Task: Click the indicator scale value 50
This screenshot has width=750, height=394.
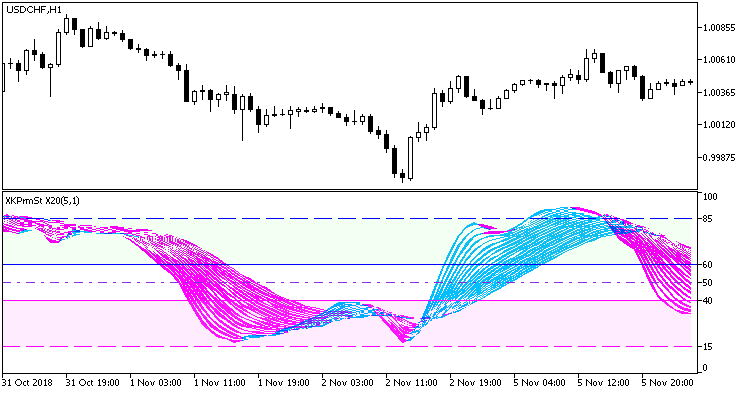Action: tap(707, 283)
